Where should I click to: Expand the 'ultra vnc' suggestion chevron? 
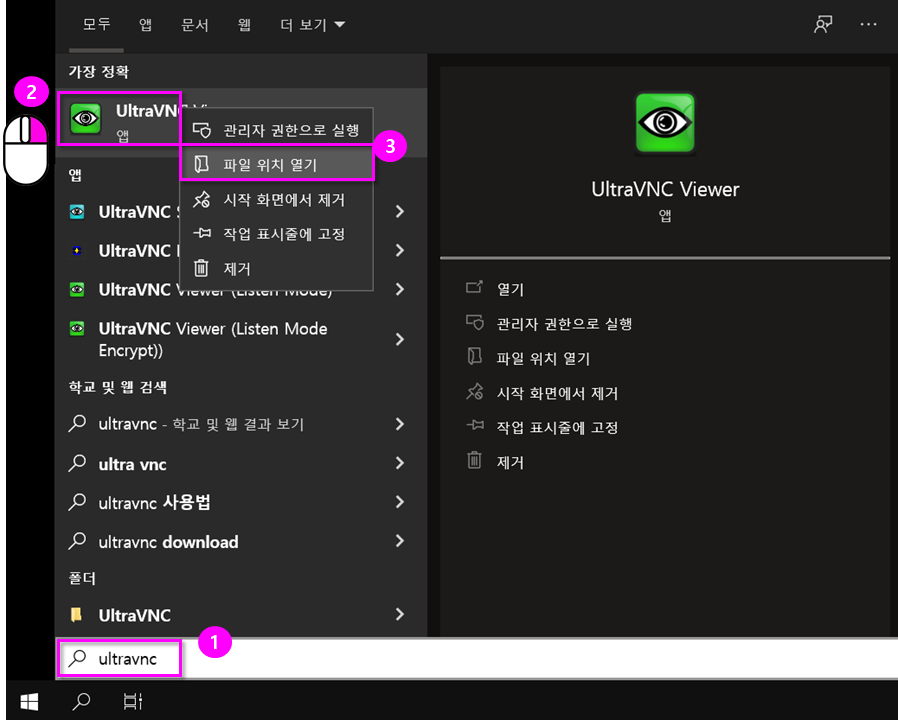400,463
